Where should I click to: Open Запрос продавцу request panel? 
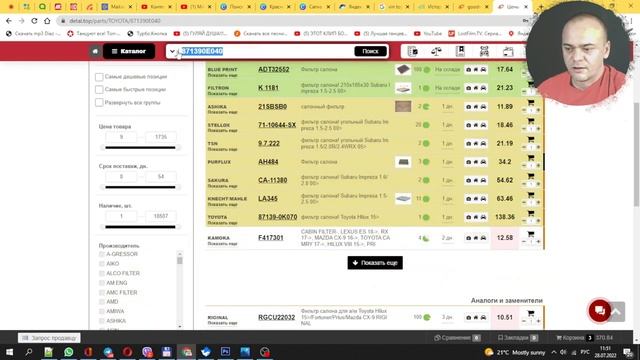coord(49,338)
